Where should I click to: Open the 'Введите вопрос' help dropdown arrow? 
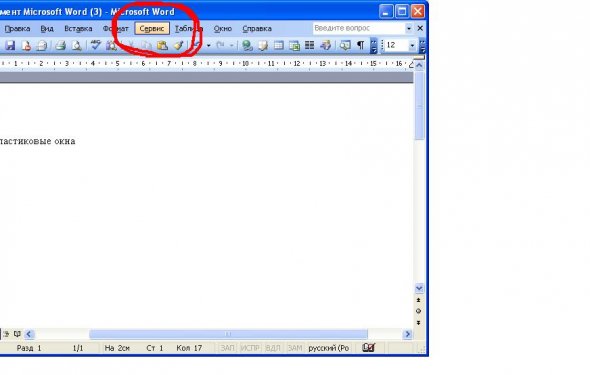[409, 28]
